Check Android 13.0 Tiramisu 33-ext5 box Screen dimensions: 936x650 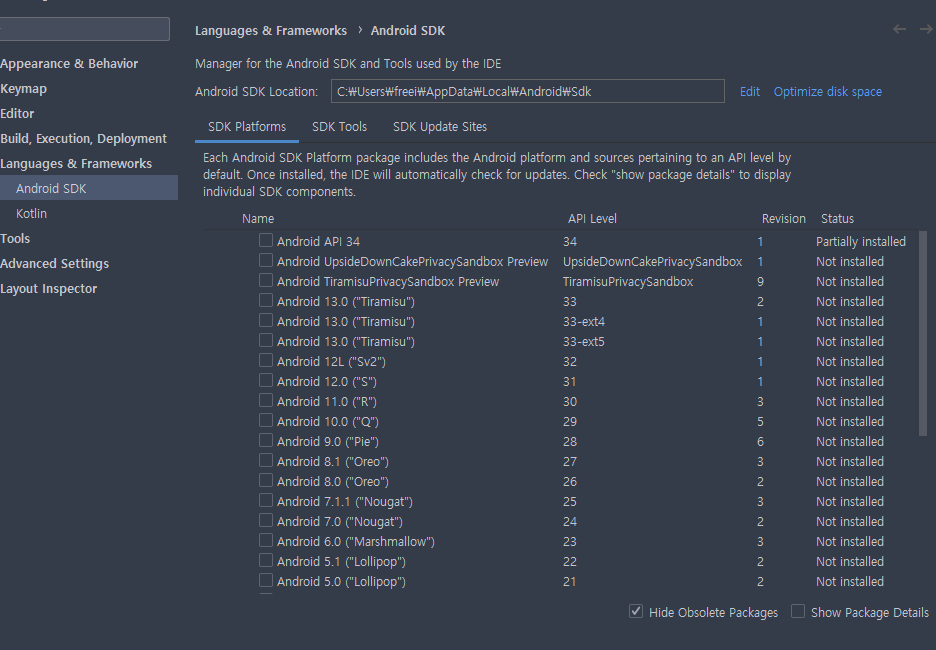[x=266, y=340]
